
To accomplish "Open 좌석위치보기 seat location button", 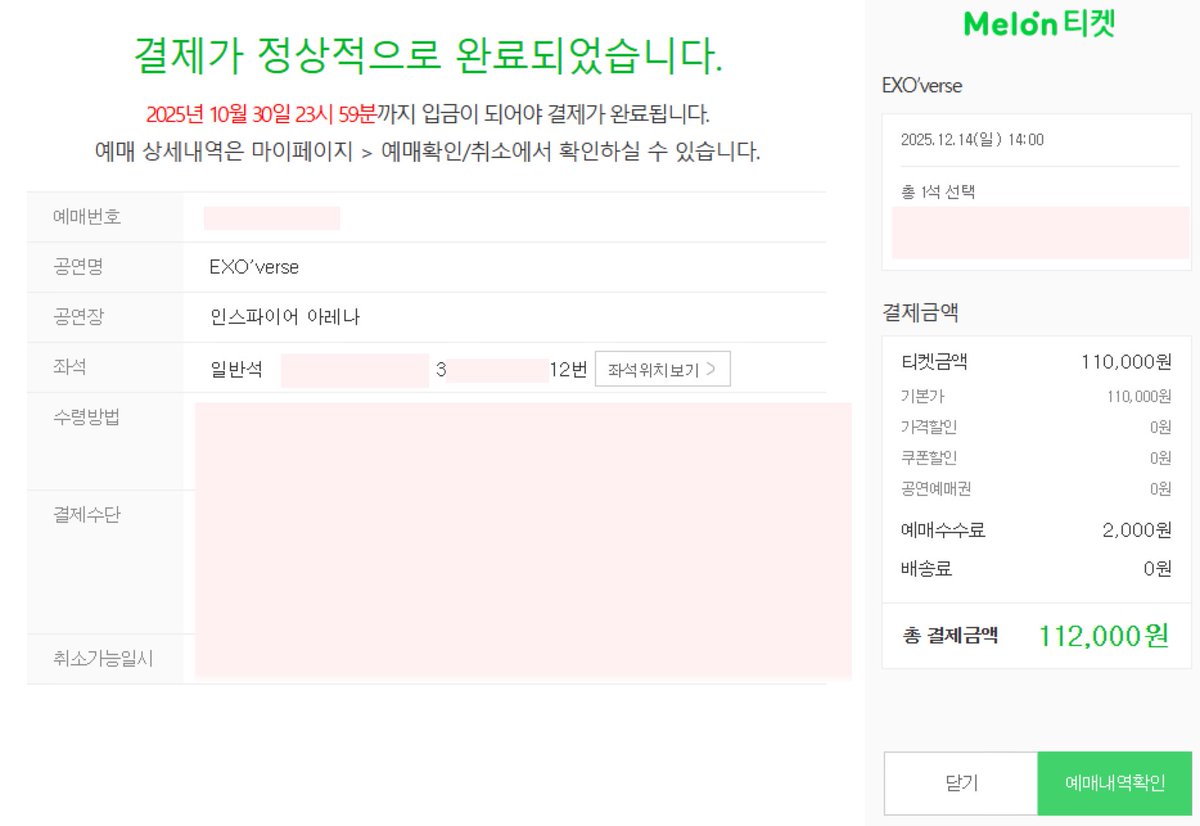I will (663, 368).
